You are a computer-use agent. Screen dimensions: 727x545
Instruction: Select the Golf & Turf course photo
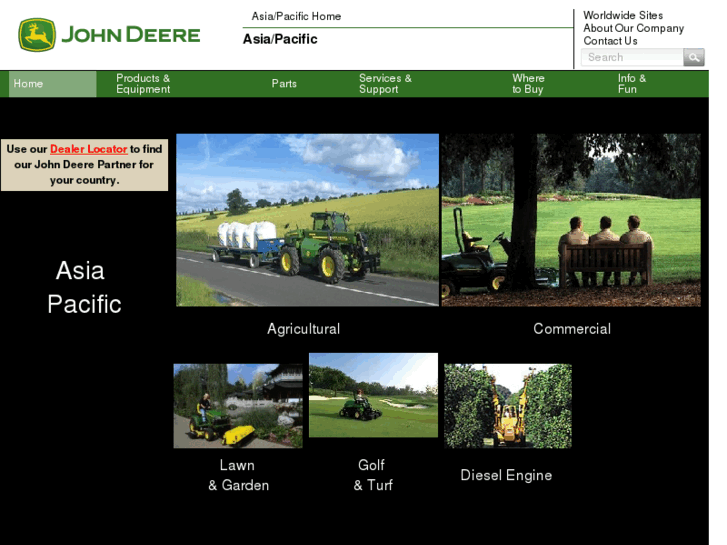coord(373,395)
